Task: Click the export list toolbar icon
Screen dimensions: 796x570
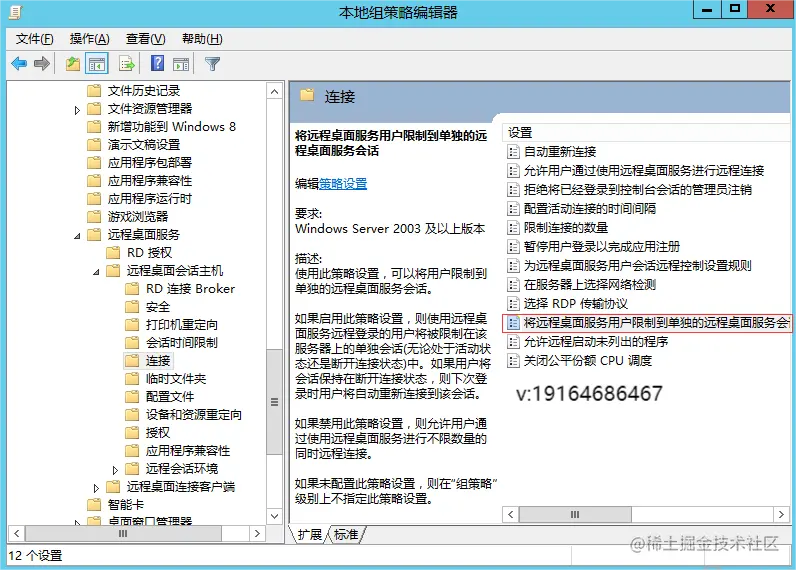Action: [x=126, y=64]
